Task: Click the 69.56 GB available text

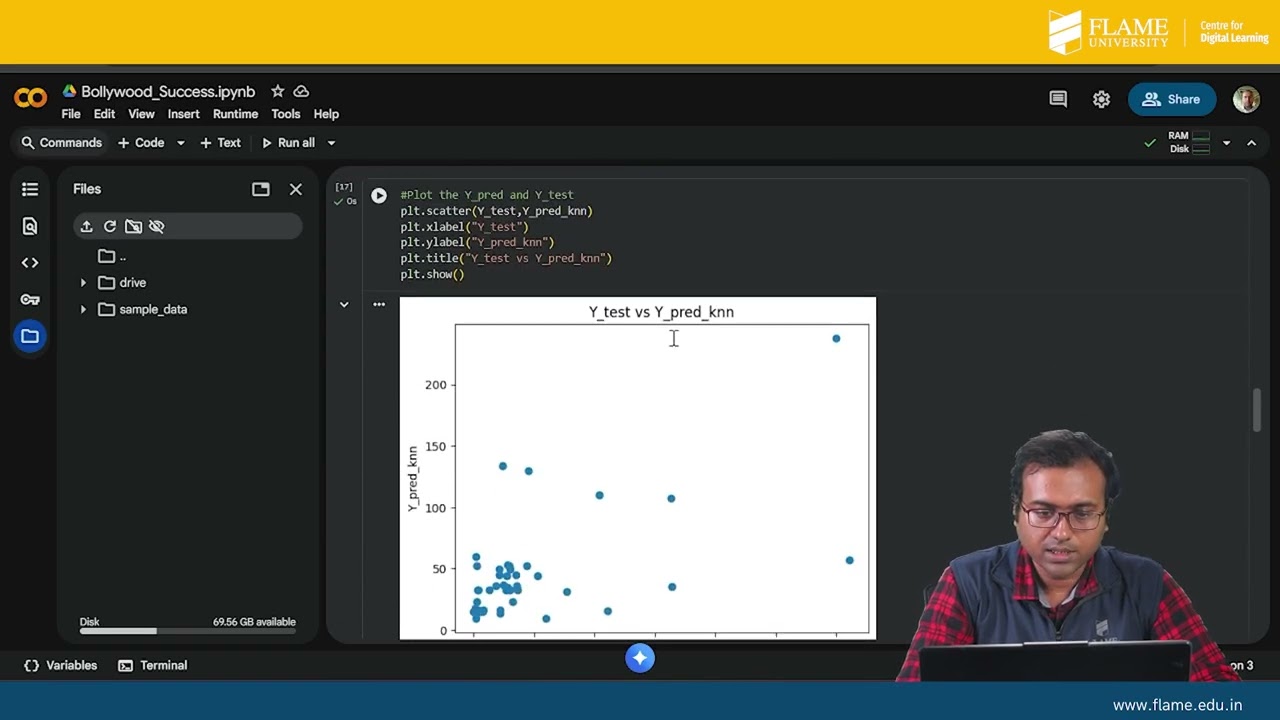Action: (254, 622)
